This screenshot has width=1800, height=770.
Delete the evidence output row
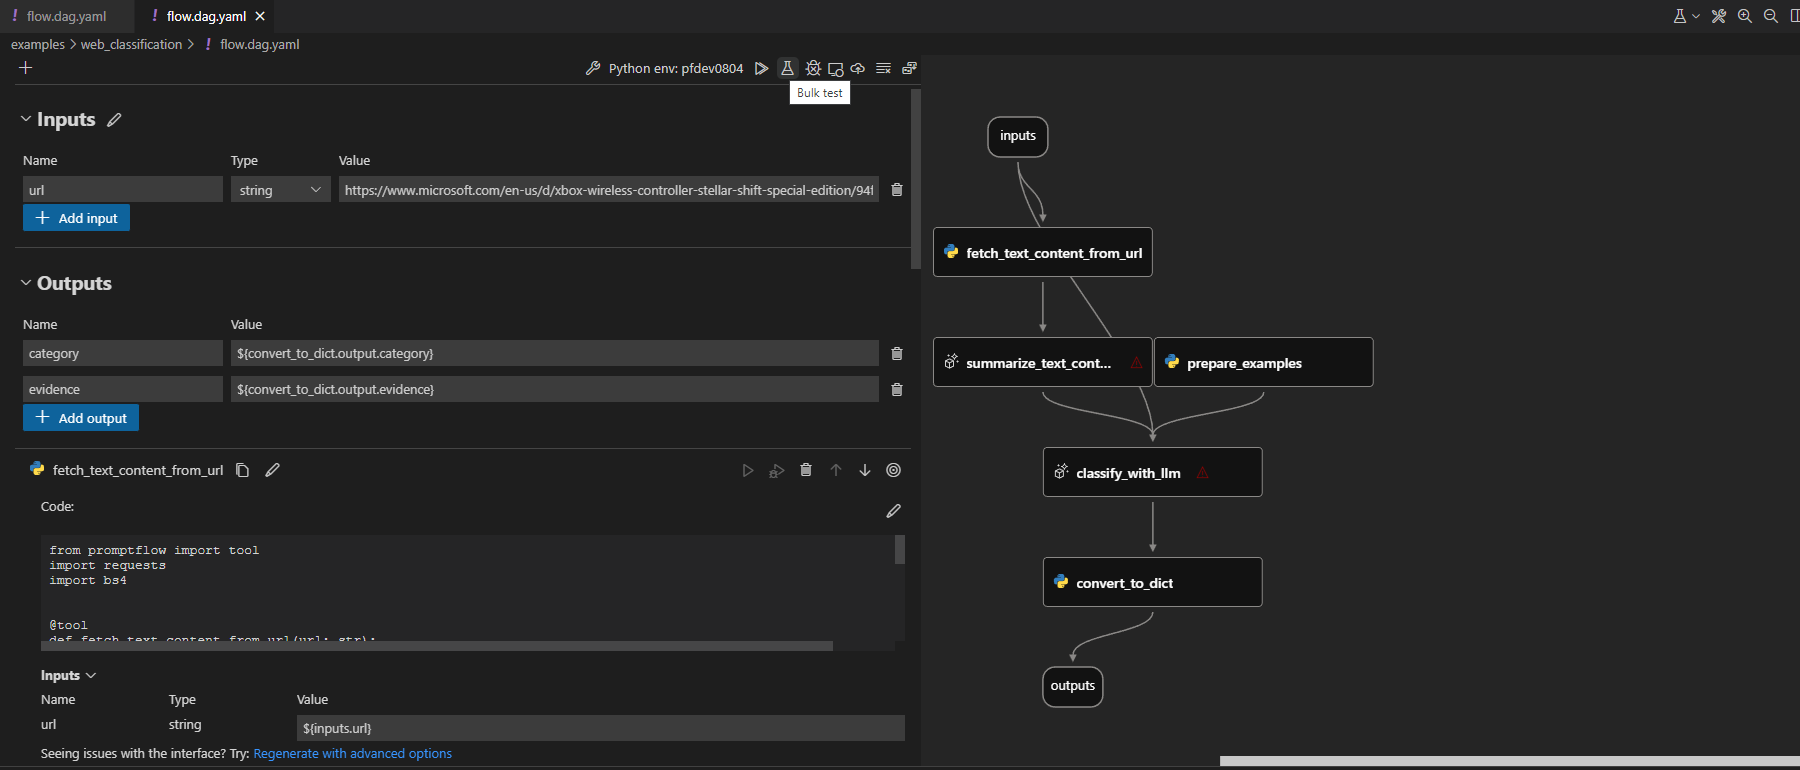[x=897, y=390]
